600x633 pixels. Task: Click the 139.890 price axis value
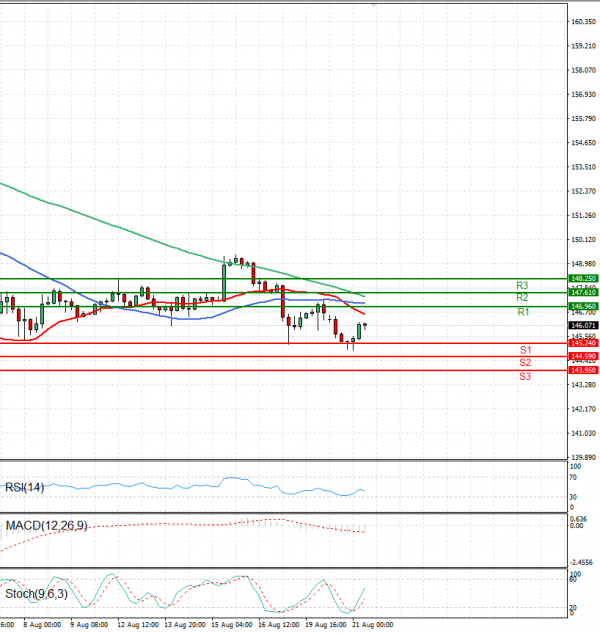[x=583, y=457]
